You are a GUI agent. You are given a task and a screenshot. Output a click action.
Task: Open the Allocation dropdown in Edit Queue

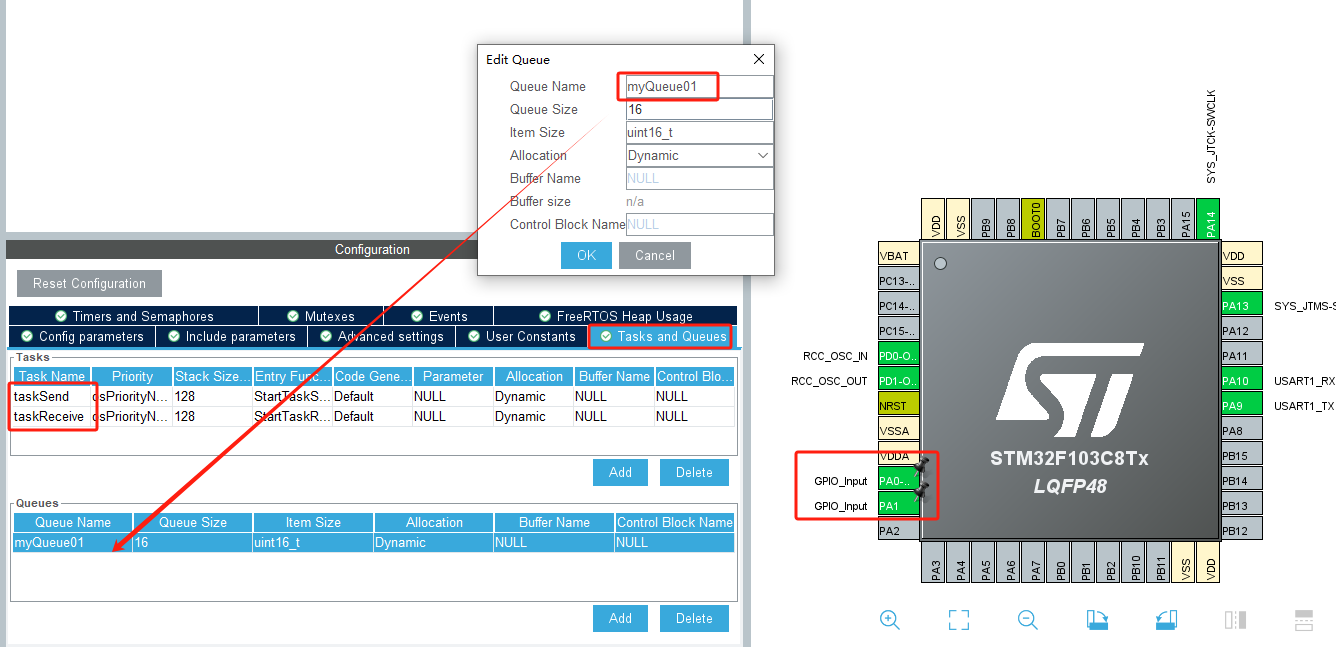(x=699, y=155)
